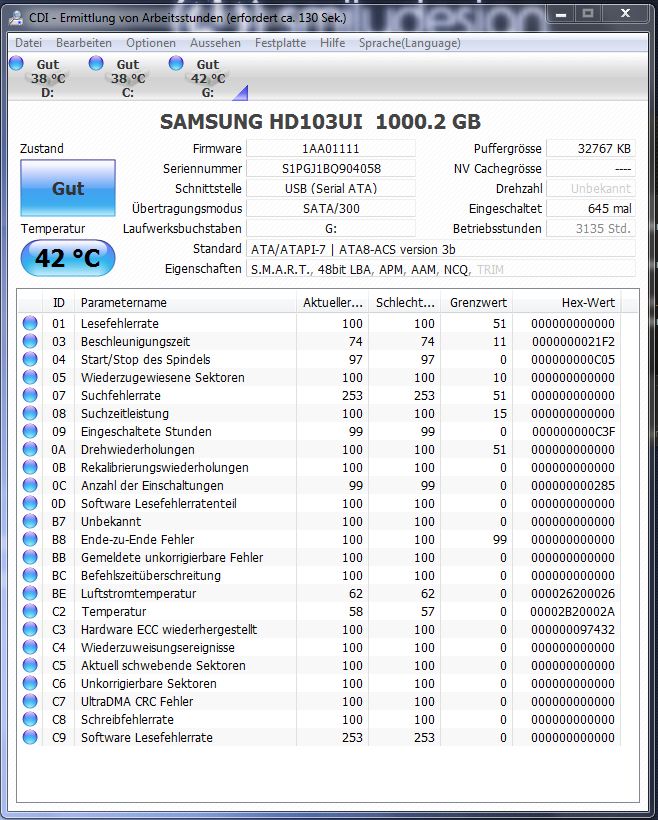Click the status orb of Wiederzugewiesene Sektoren row
Viewport: 658px width, 820px height.
point(30,377)
